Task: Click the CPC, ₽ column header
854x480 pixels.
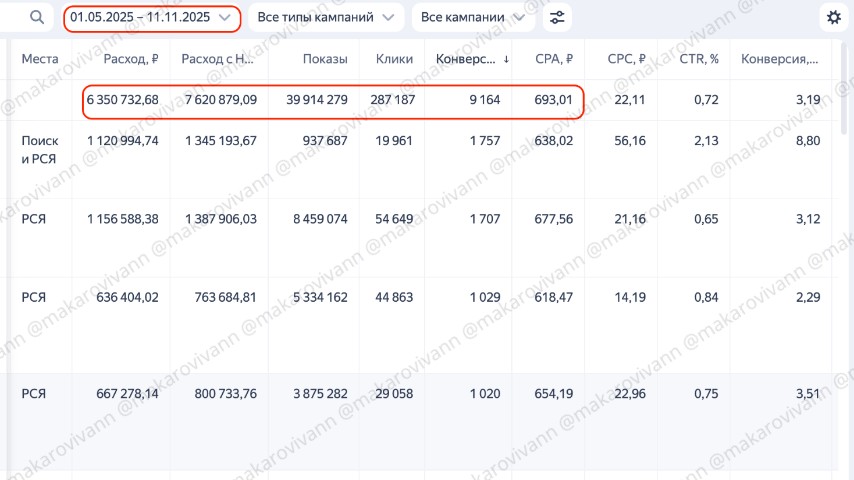Action: [x=627, y=59]
